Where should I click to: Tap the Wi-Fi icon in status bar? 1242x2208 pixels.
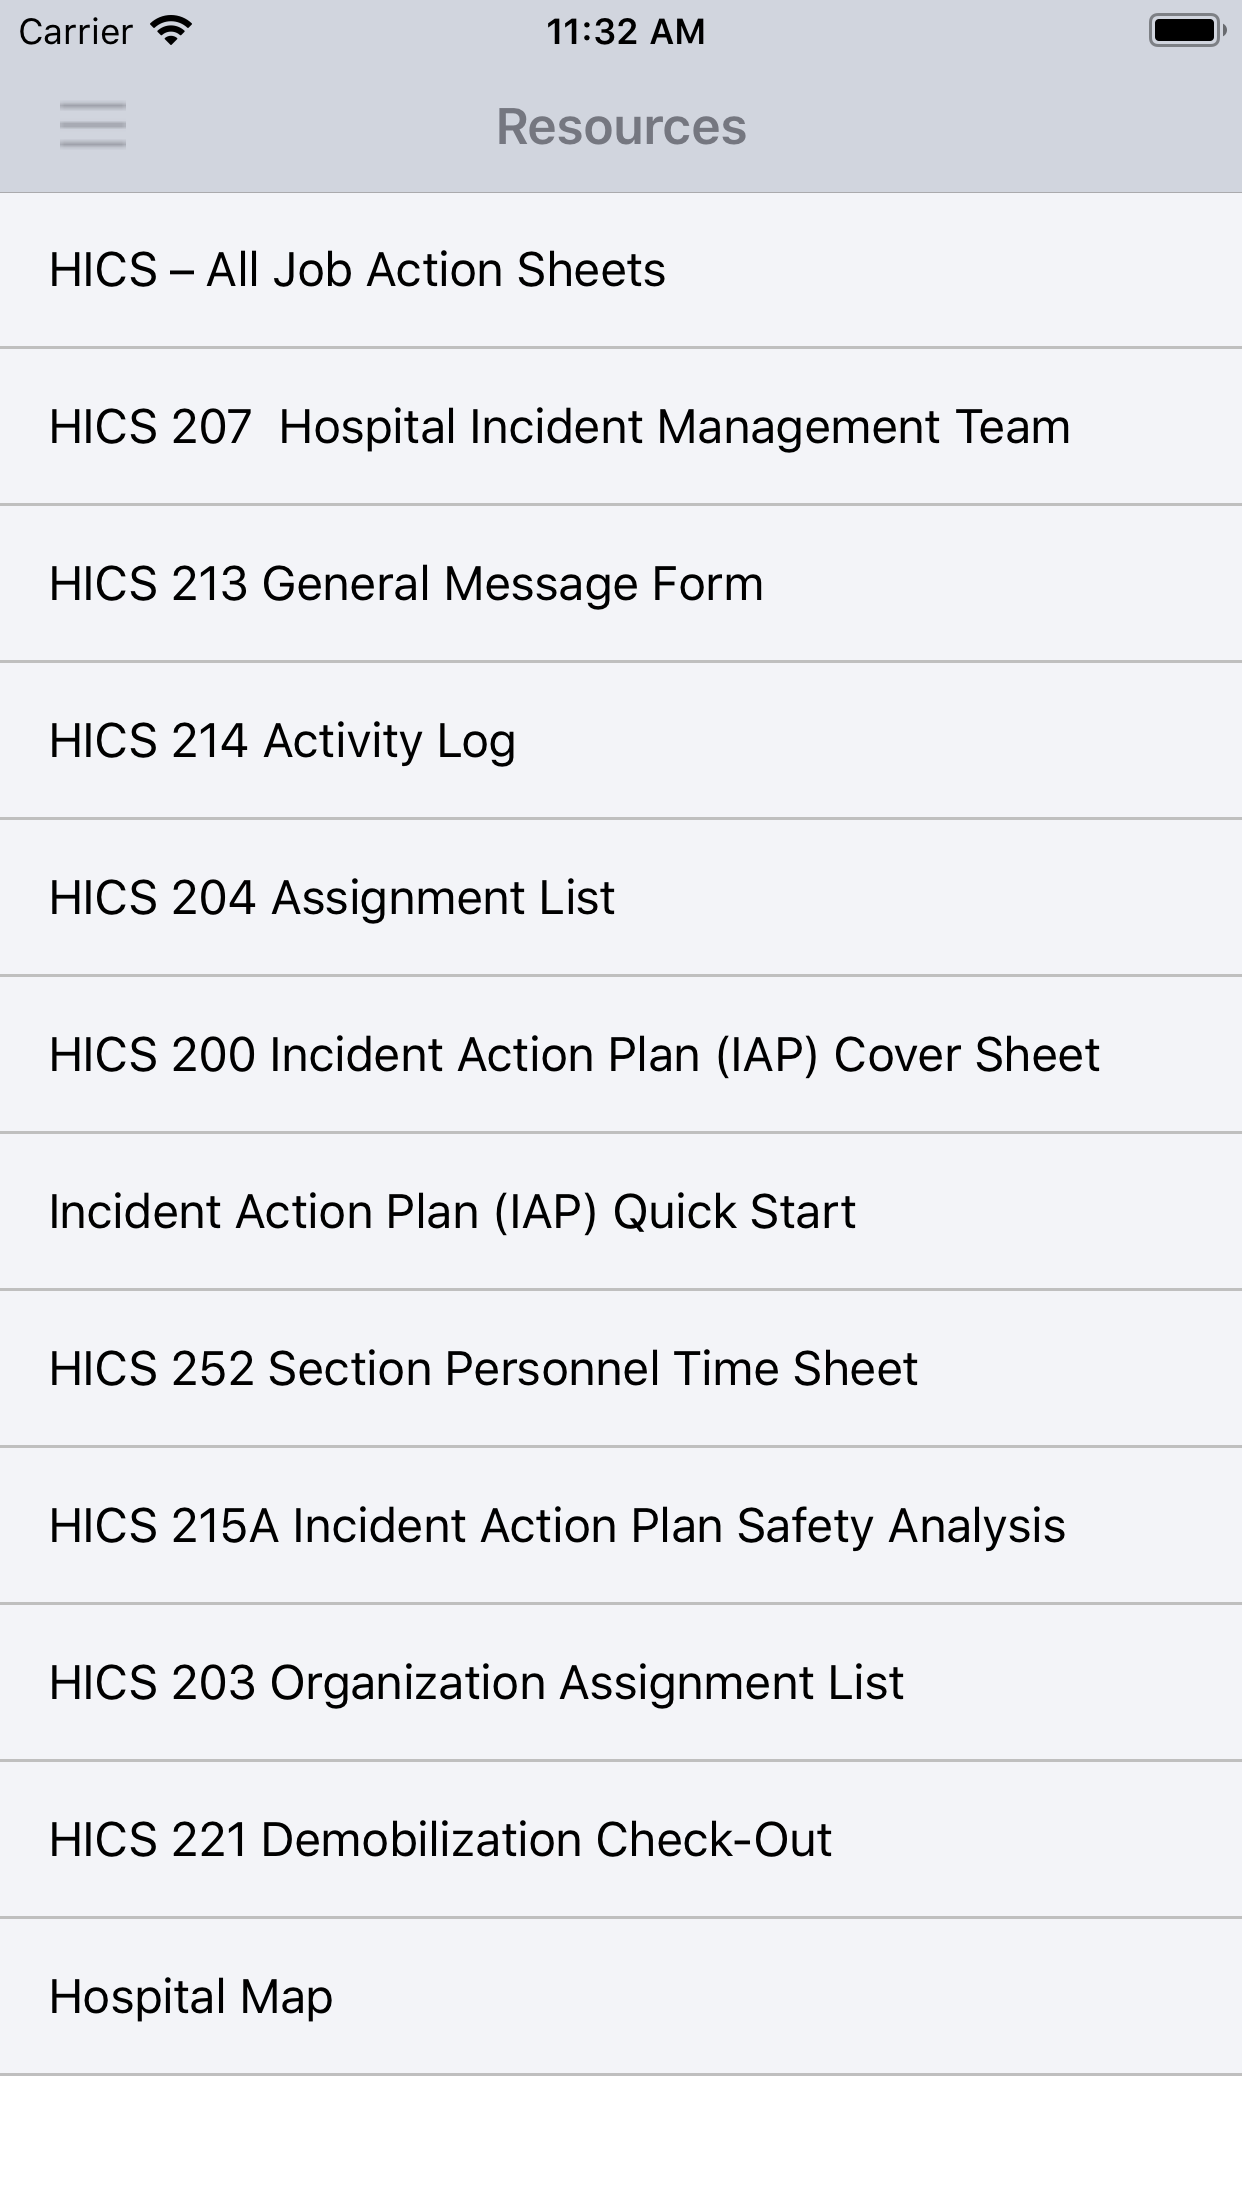coord(170,30)
